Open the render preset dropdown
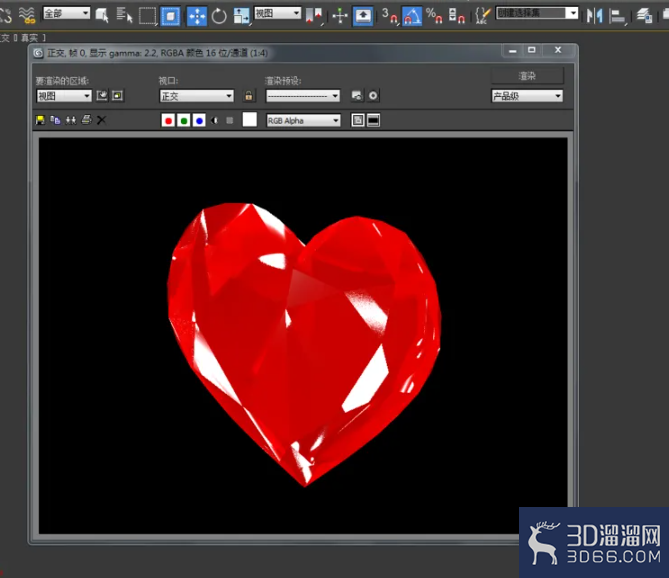The image size is (669, 578). click(x=303, y=96)
